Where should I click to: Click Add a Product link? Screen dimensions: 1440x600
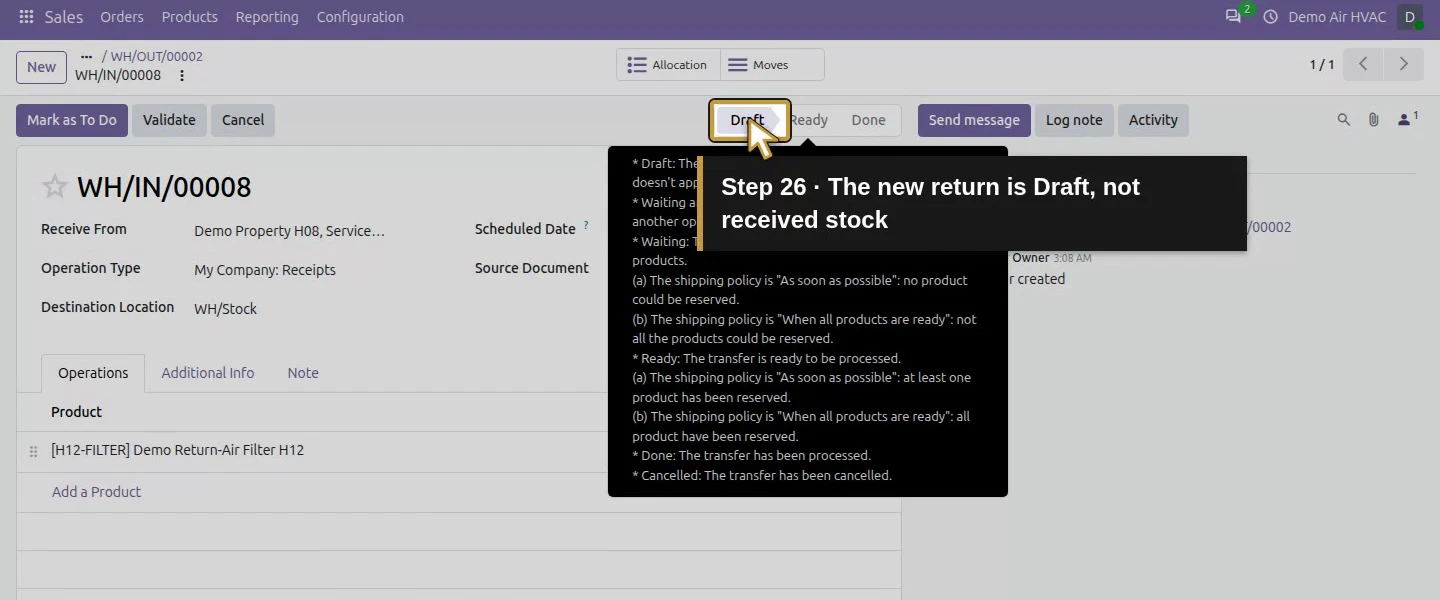(96, 492)
